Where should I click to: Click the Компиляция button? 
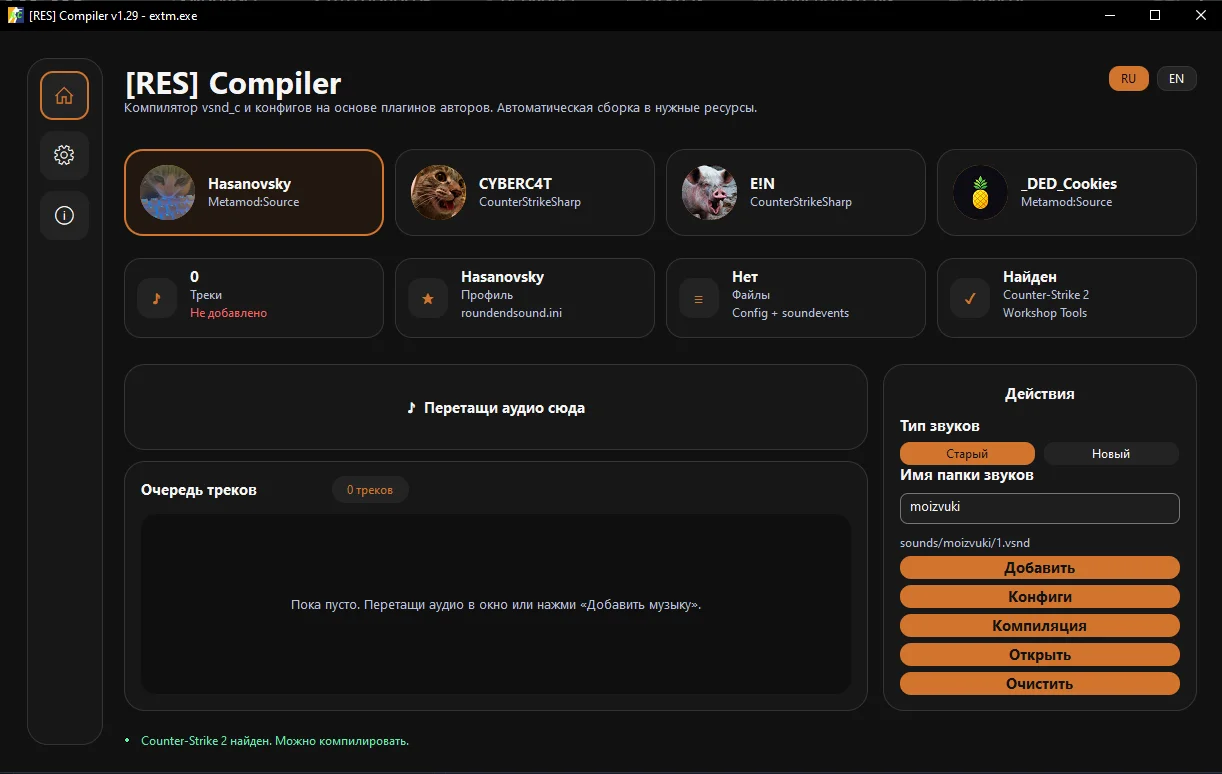pyautogui.click(x=1040, y=626)
